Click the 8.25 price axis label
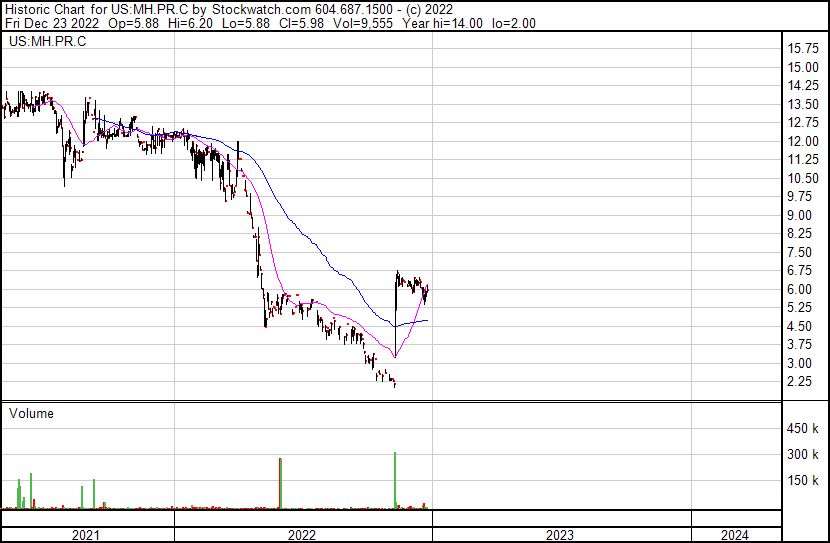830x543 pixels. point(799,234)
